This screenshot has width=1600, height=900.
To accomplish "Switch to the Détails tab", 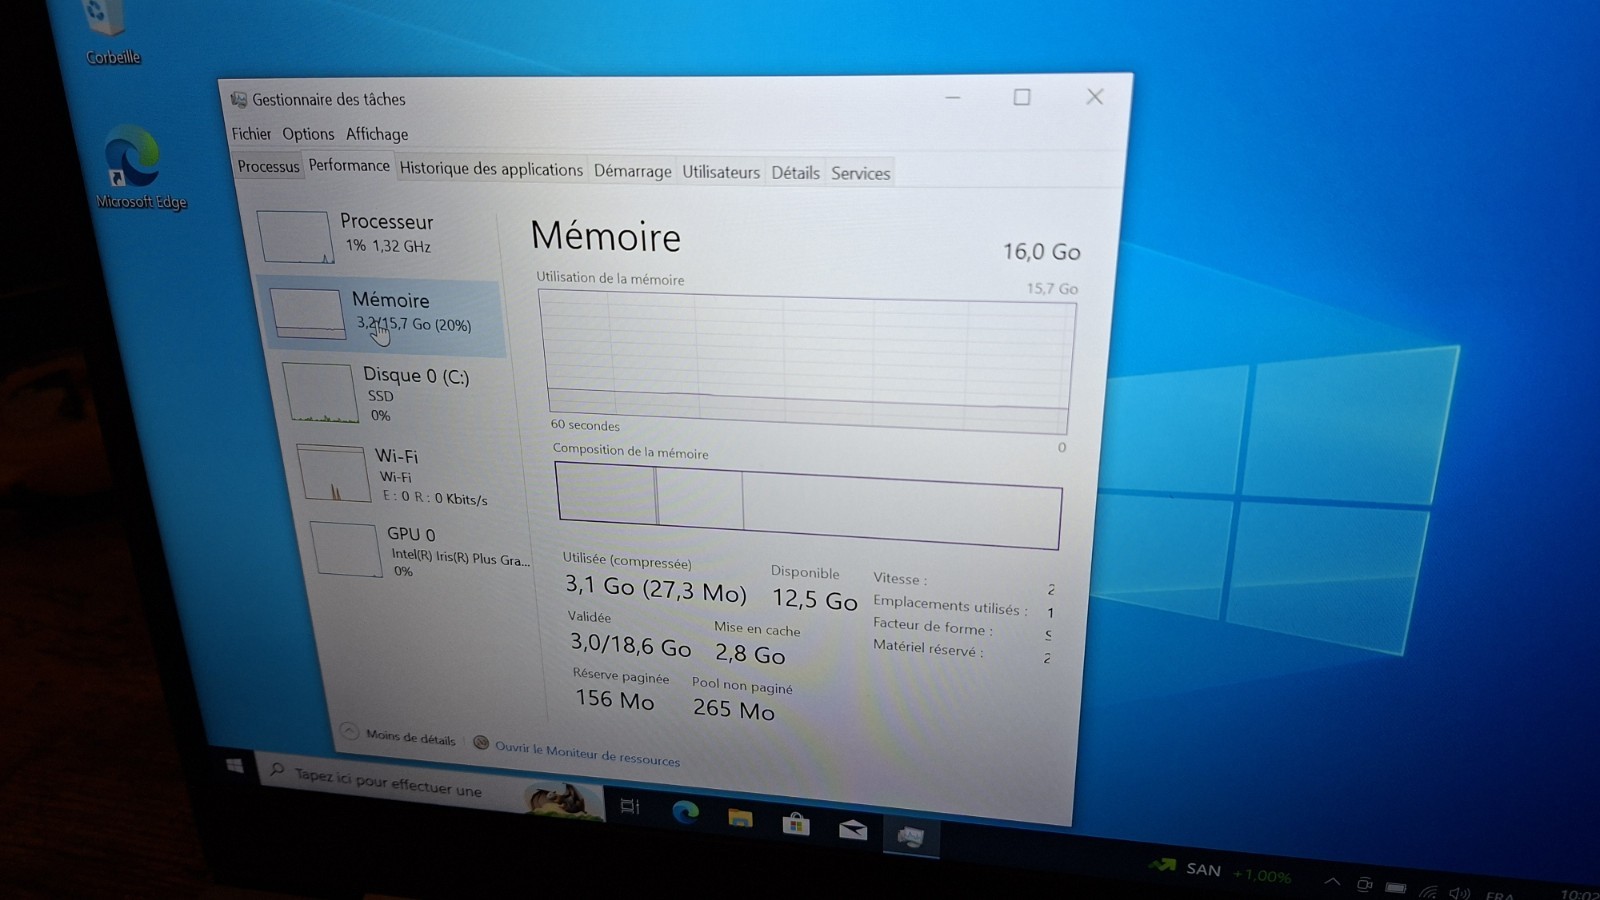I will 795,173.
